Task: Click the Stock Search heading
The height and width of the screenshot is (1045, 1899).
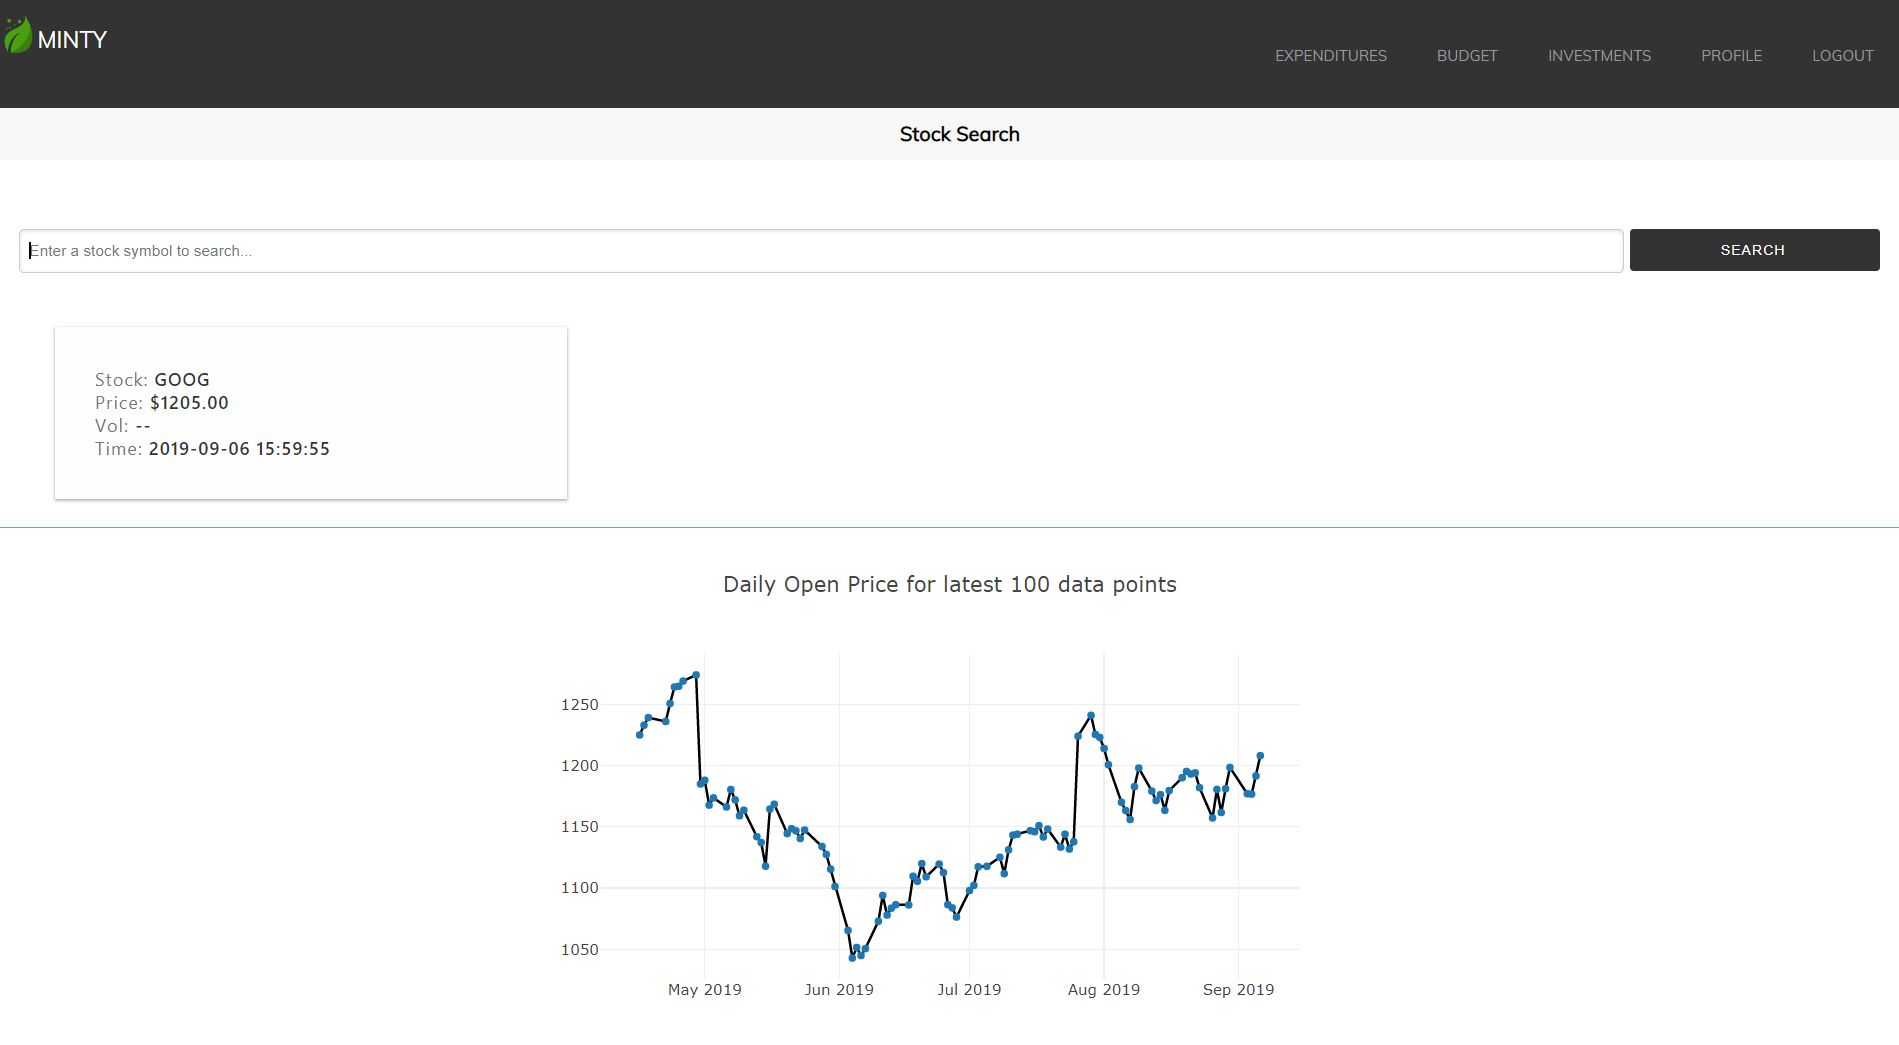Action: coord(959,134)
